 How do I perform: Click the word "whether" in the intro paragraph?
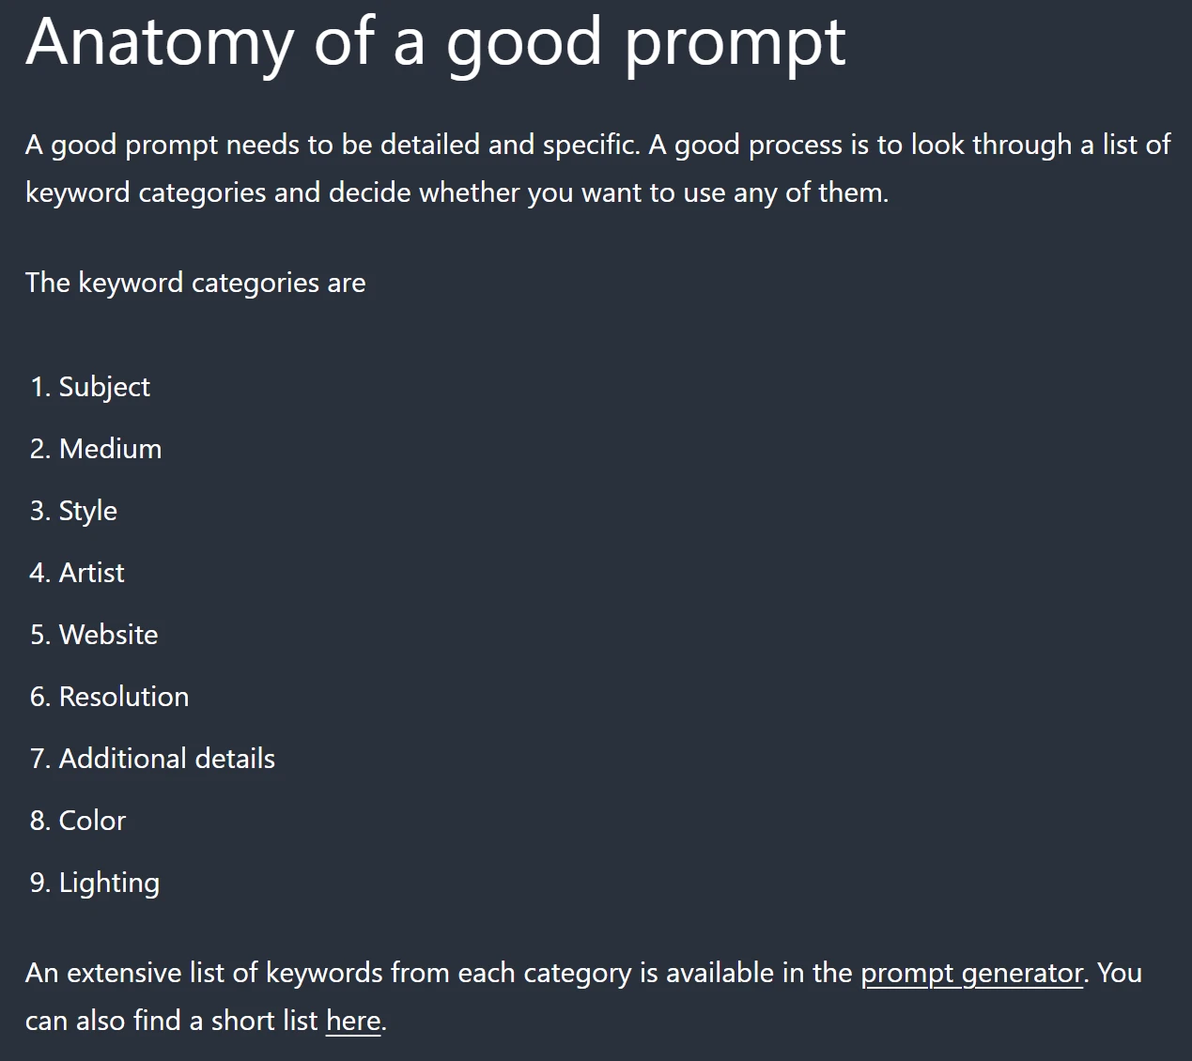(x=469, y=192)
